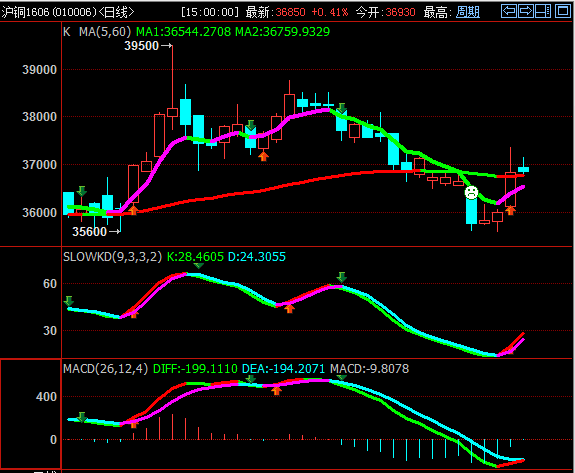Click the green down arrow at MACD panel start

point(82,417)
